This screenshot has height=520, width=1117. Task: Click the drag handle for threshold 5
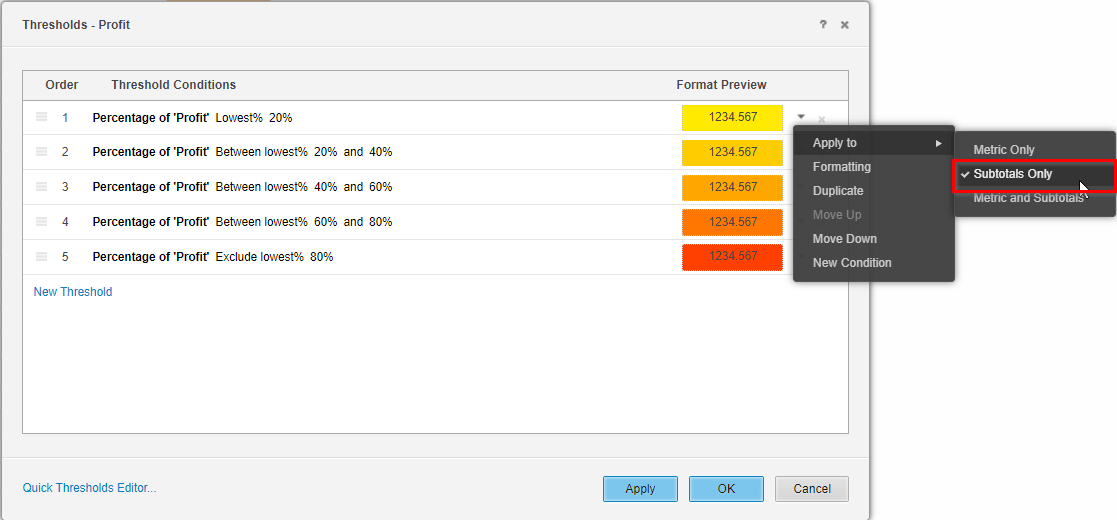coord(41,256)
